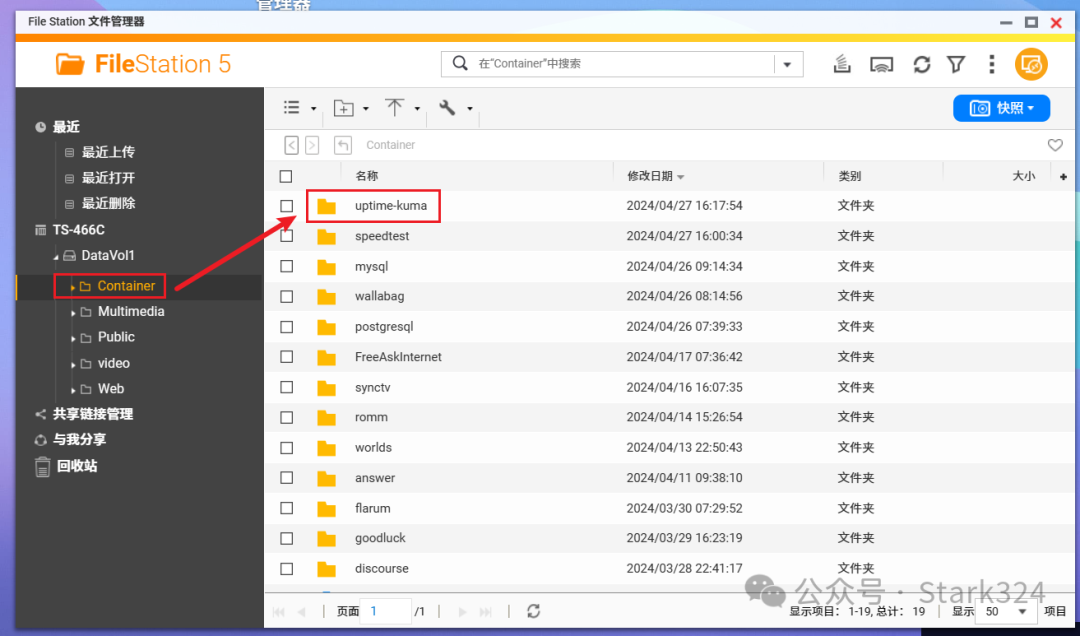Open the items-per-page 50 dropdown
Viewport: 1080px width, 636px height.
[1006, 612]
